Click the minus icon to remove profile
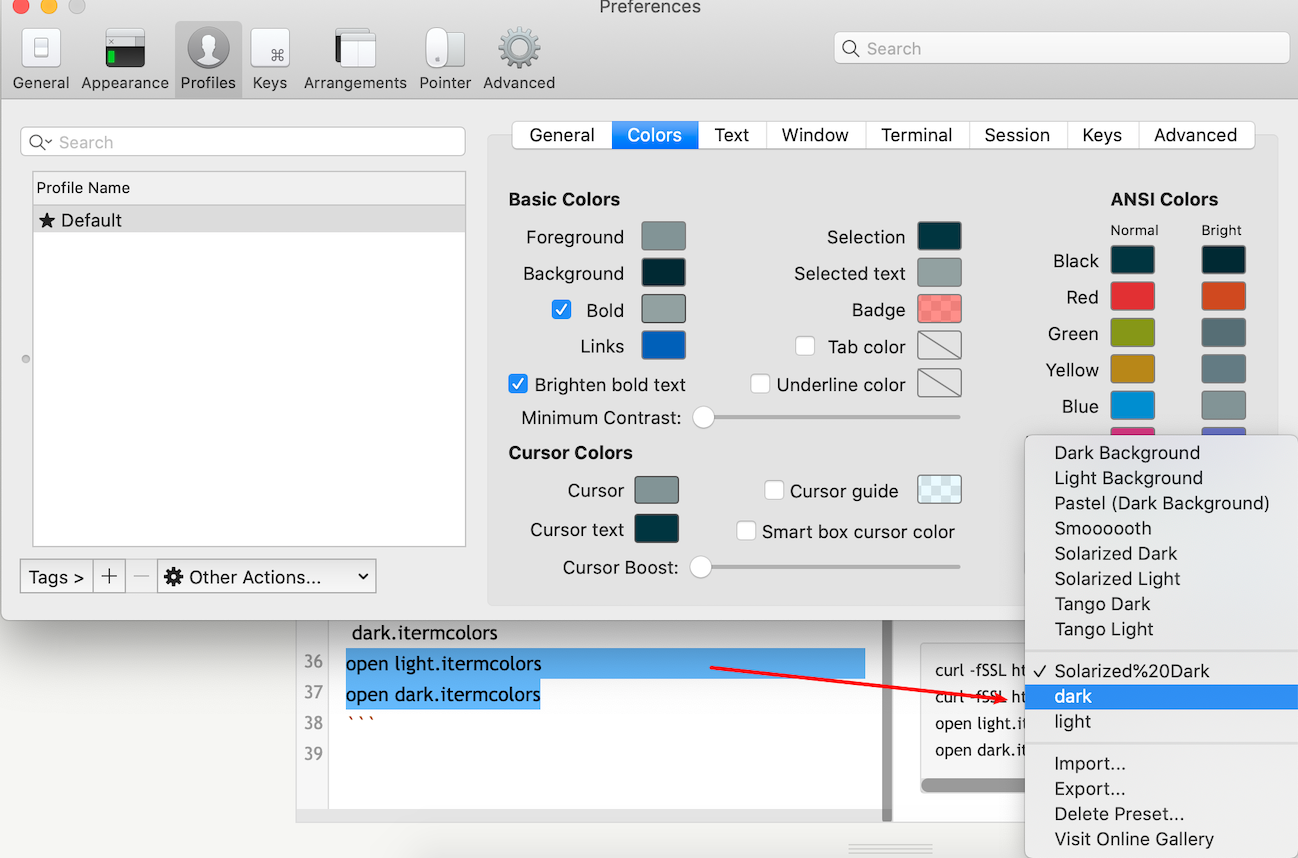 141,576
